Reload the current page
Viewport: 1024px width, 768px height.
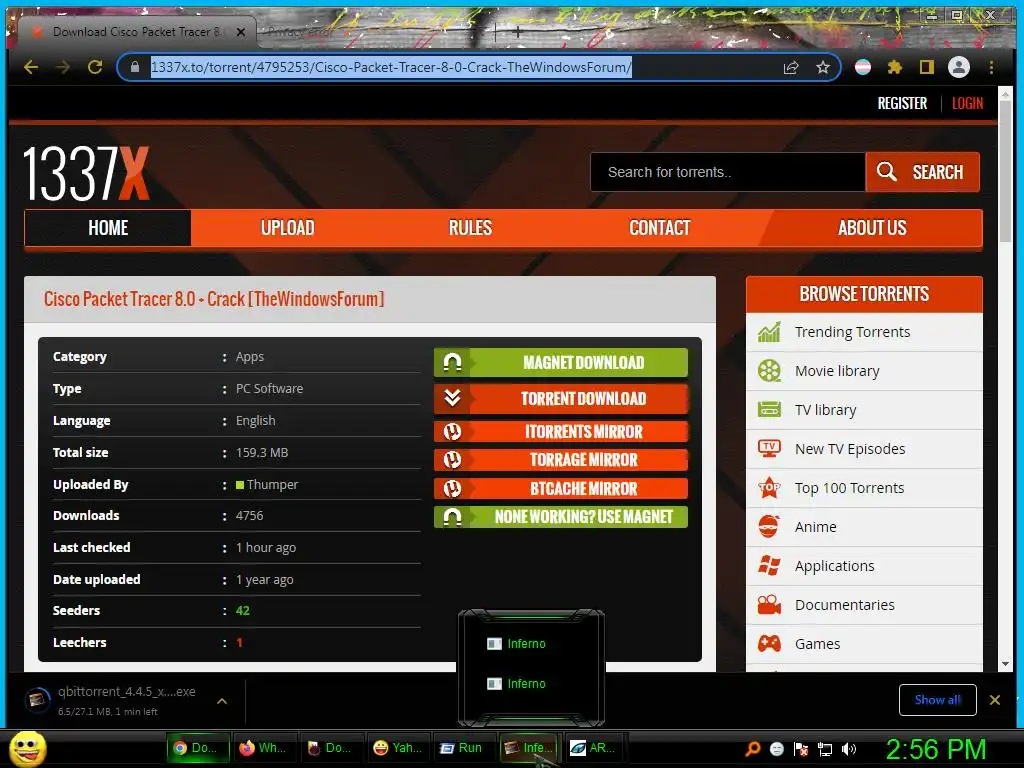click(95, 67)
